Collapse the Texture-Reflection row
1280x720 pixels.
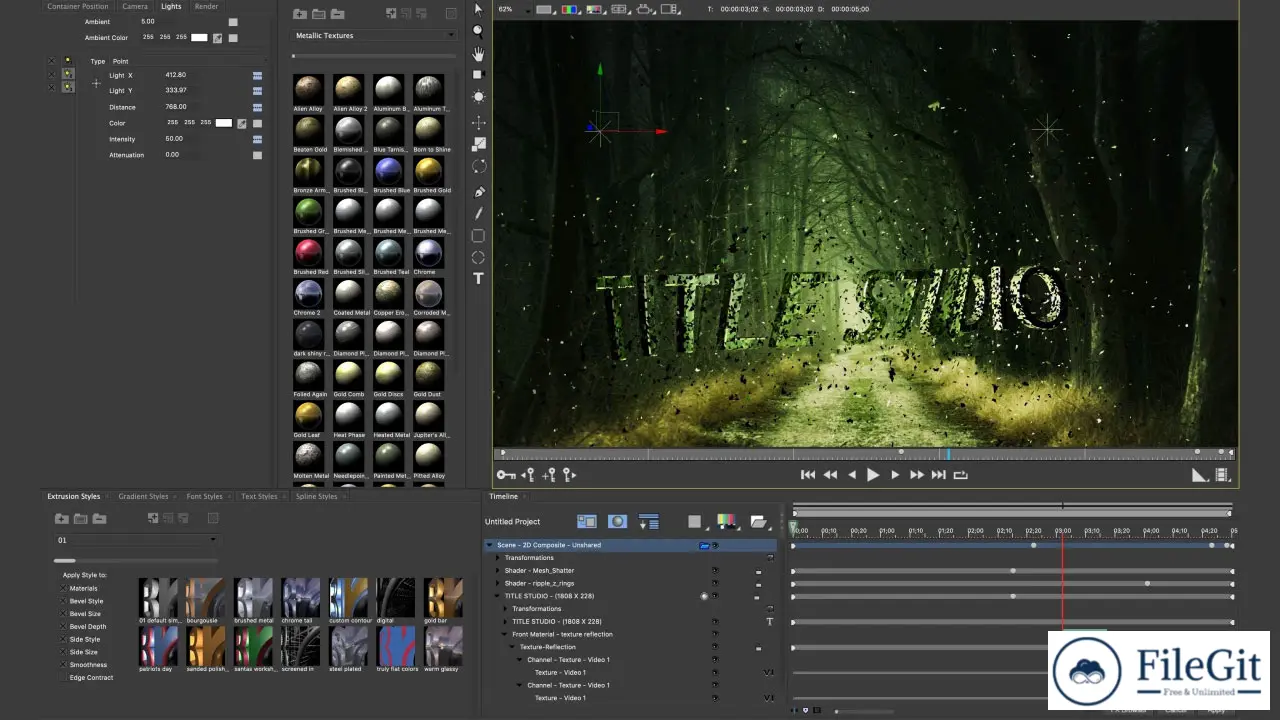(512, 647)
